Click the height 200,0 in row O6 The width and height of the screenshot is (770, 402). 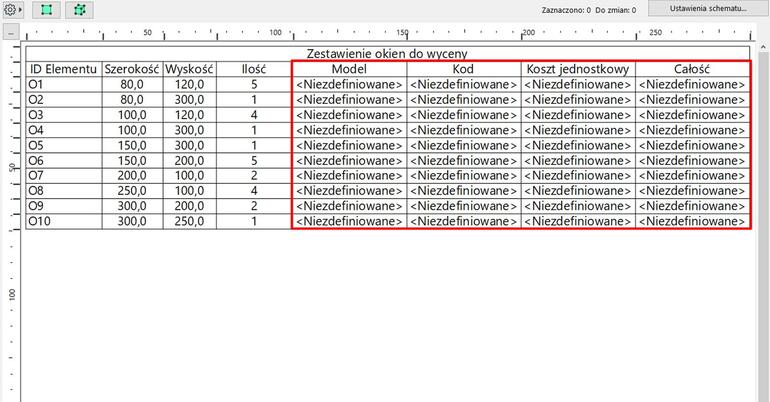(190, 161)
